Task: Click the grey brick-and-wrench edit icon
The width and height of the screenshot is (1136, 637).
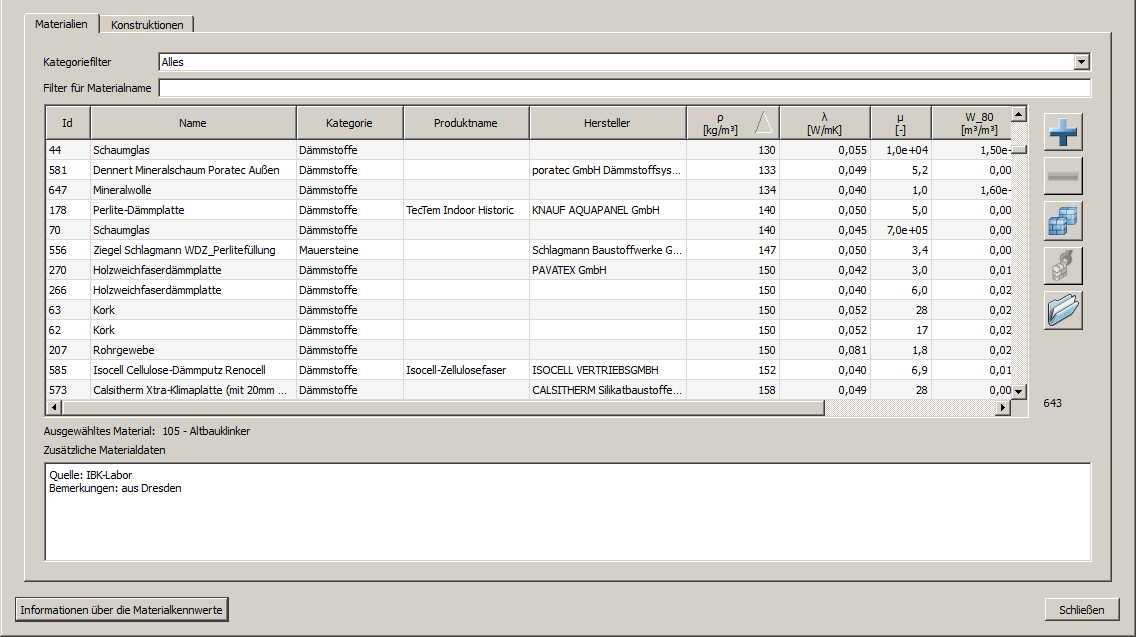Action: [x=1063, y=266]
